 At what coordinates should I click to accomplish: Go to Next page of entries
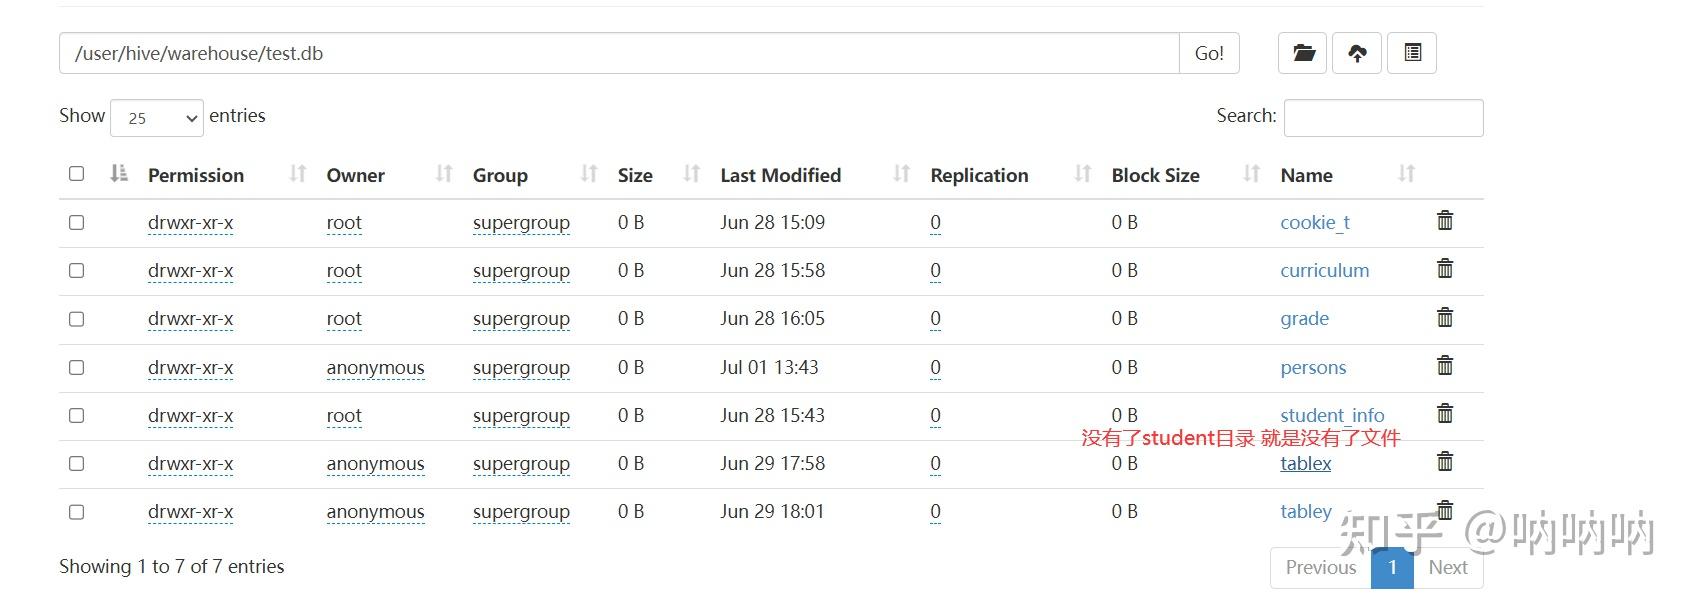pyautogui.click(x=1447, y=567)
